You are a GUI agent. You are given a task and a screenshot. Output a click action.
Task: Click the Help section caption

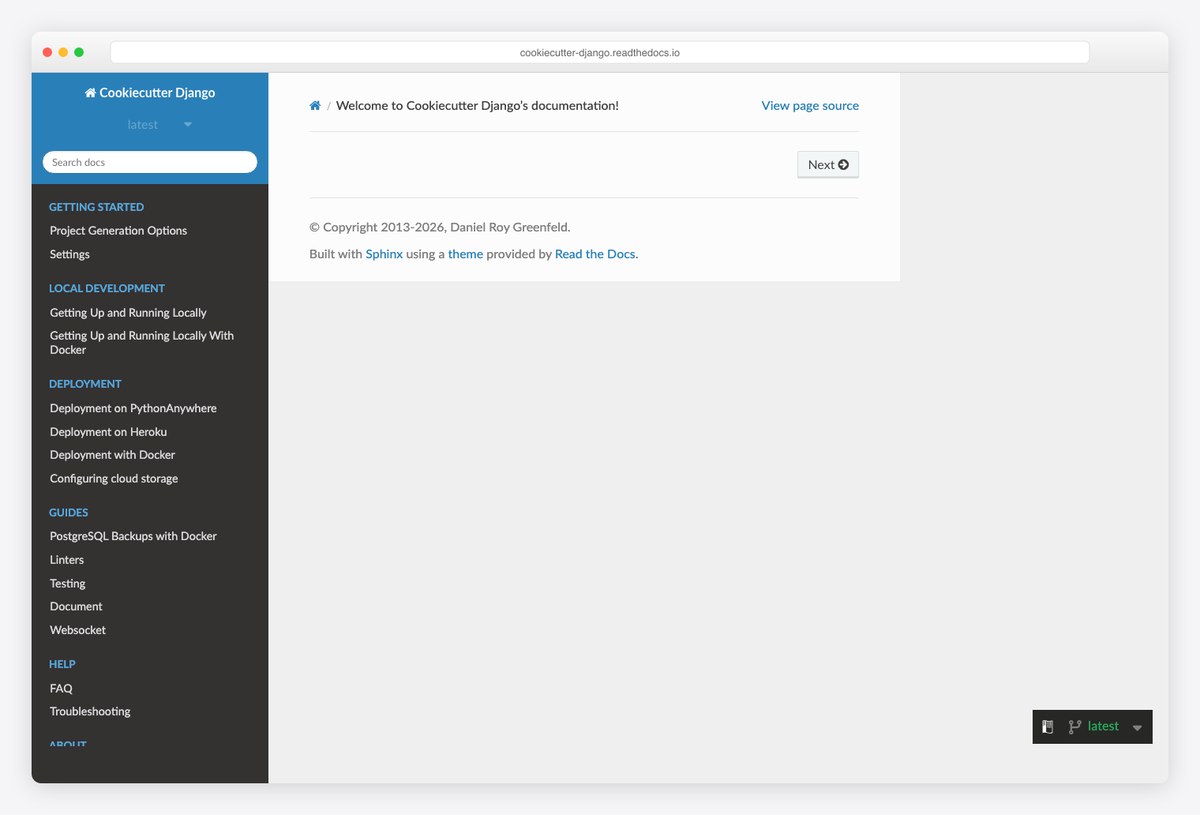[x=62, y=664]
